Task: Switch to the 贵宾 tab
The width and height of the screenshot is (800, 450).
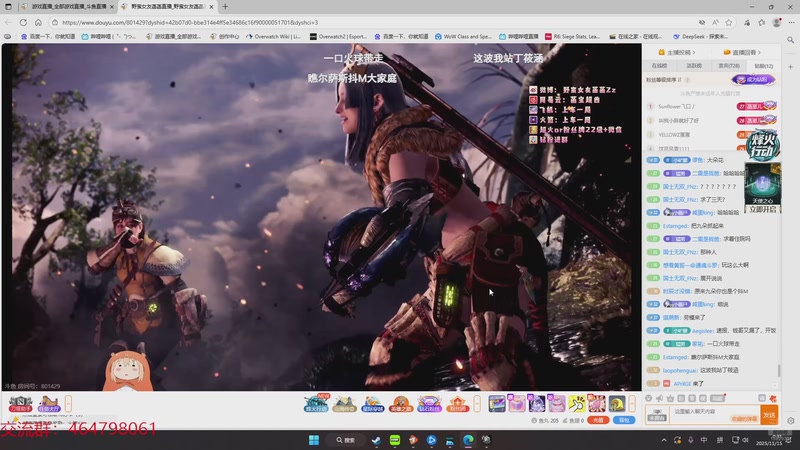Action: point(729,66)
